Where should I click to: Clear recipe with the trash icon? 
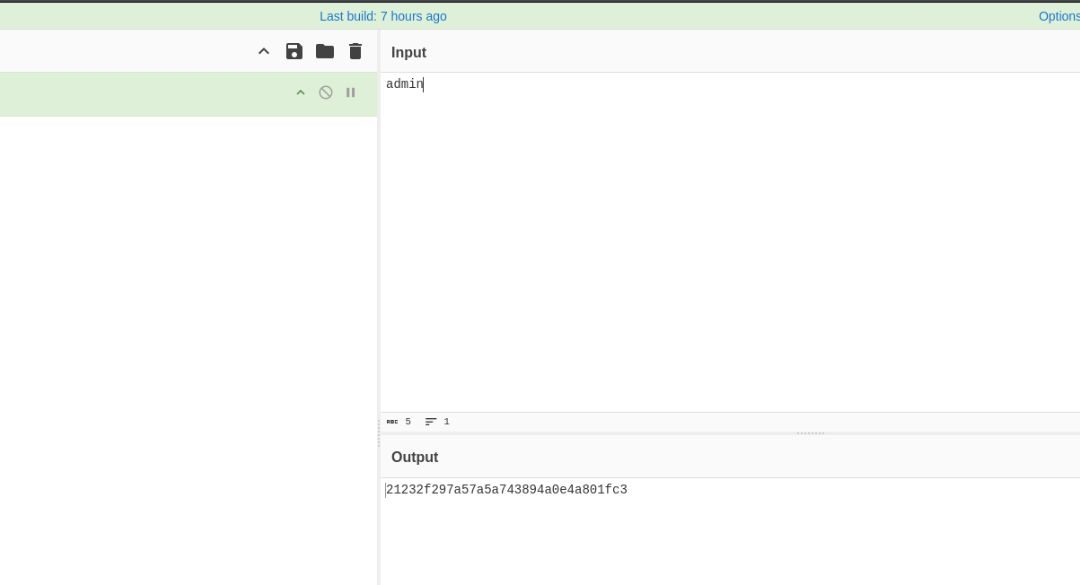coord(355,51)
